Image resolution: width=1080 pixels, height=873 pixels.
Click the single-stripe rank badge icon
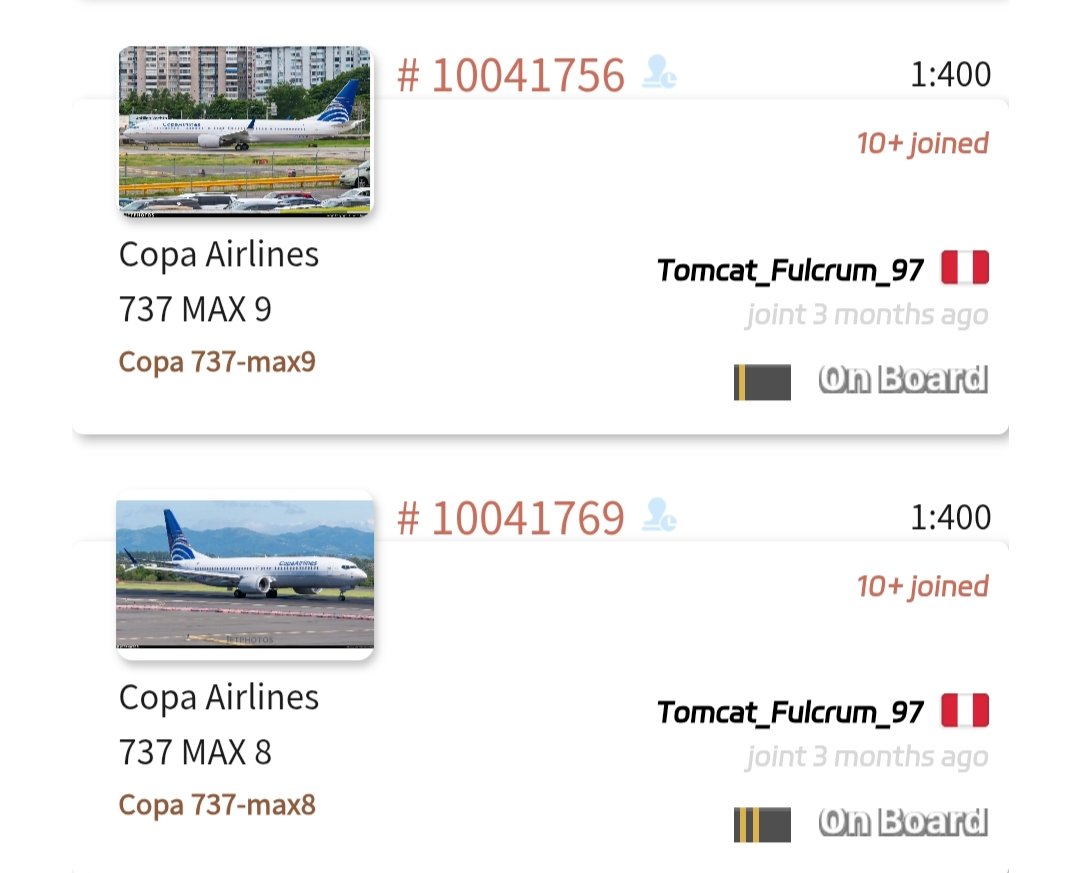[762, 382]
